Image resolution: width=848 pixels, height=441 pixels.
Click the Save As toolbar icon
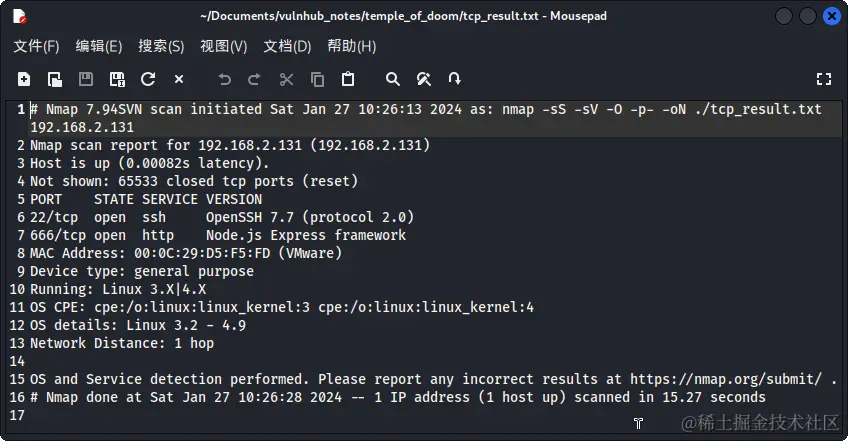(117, 79)
